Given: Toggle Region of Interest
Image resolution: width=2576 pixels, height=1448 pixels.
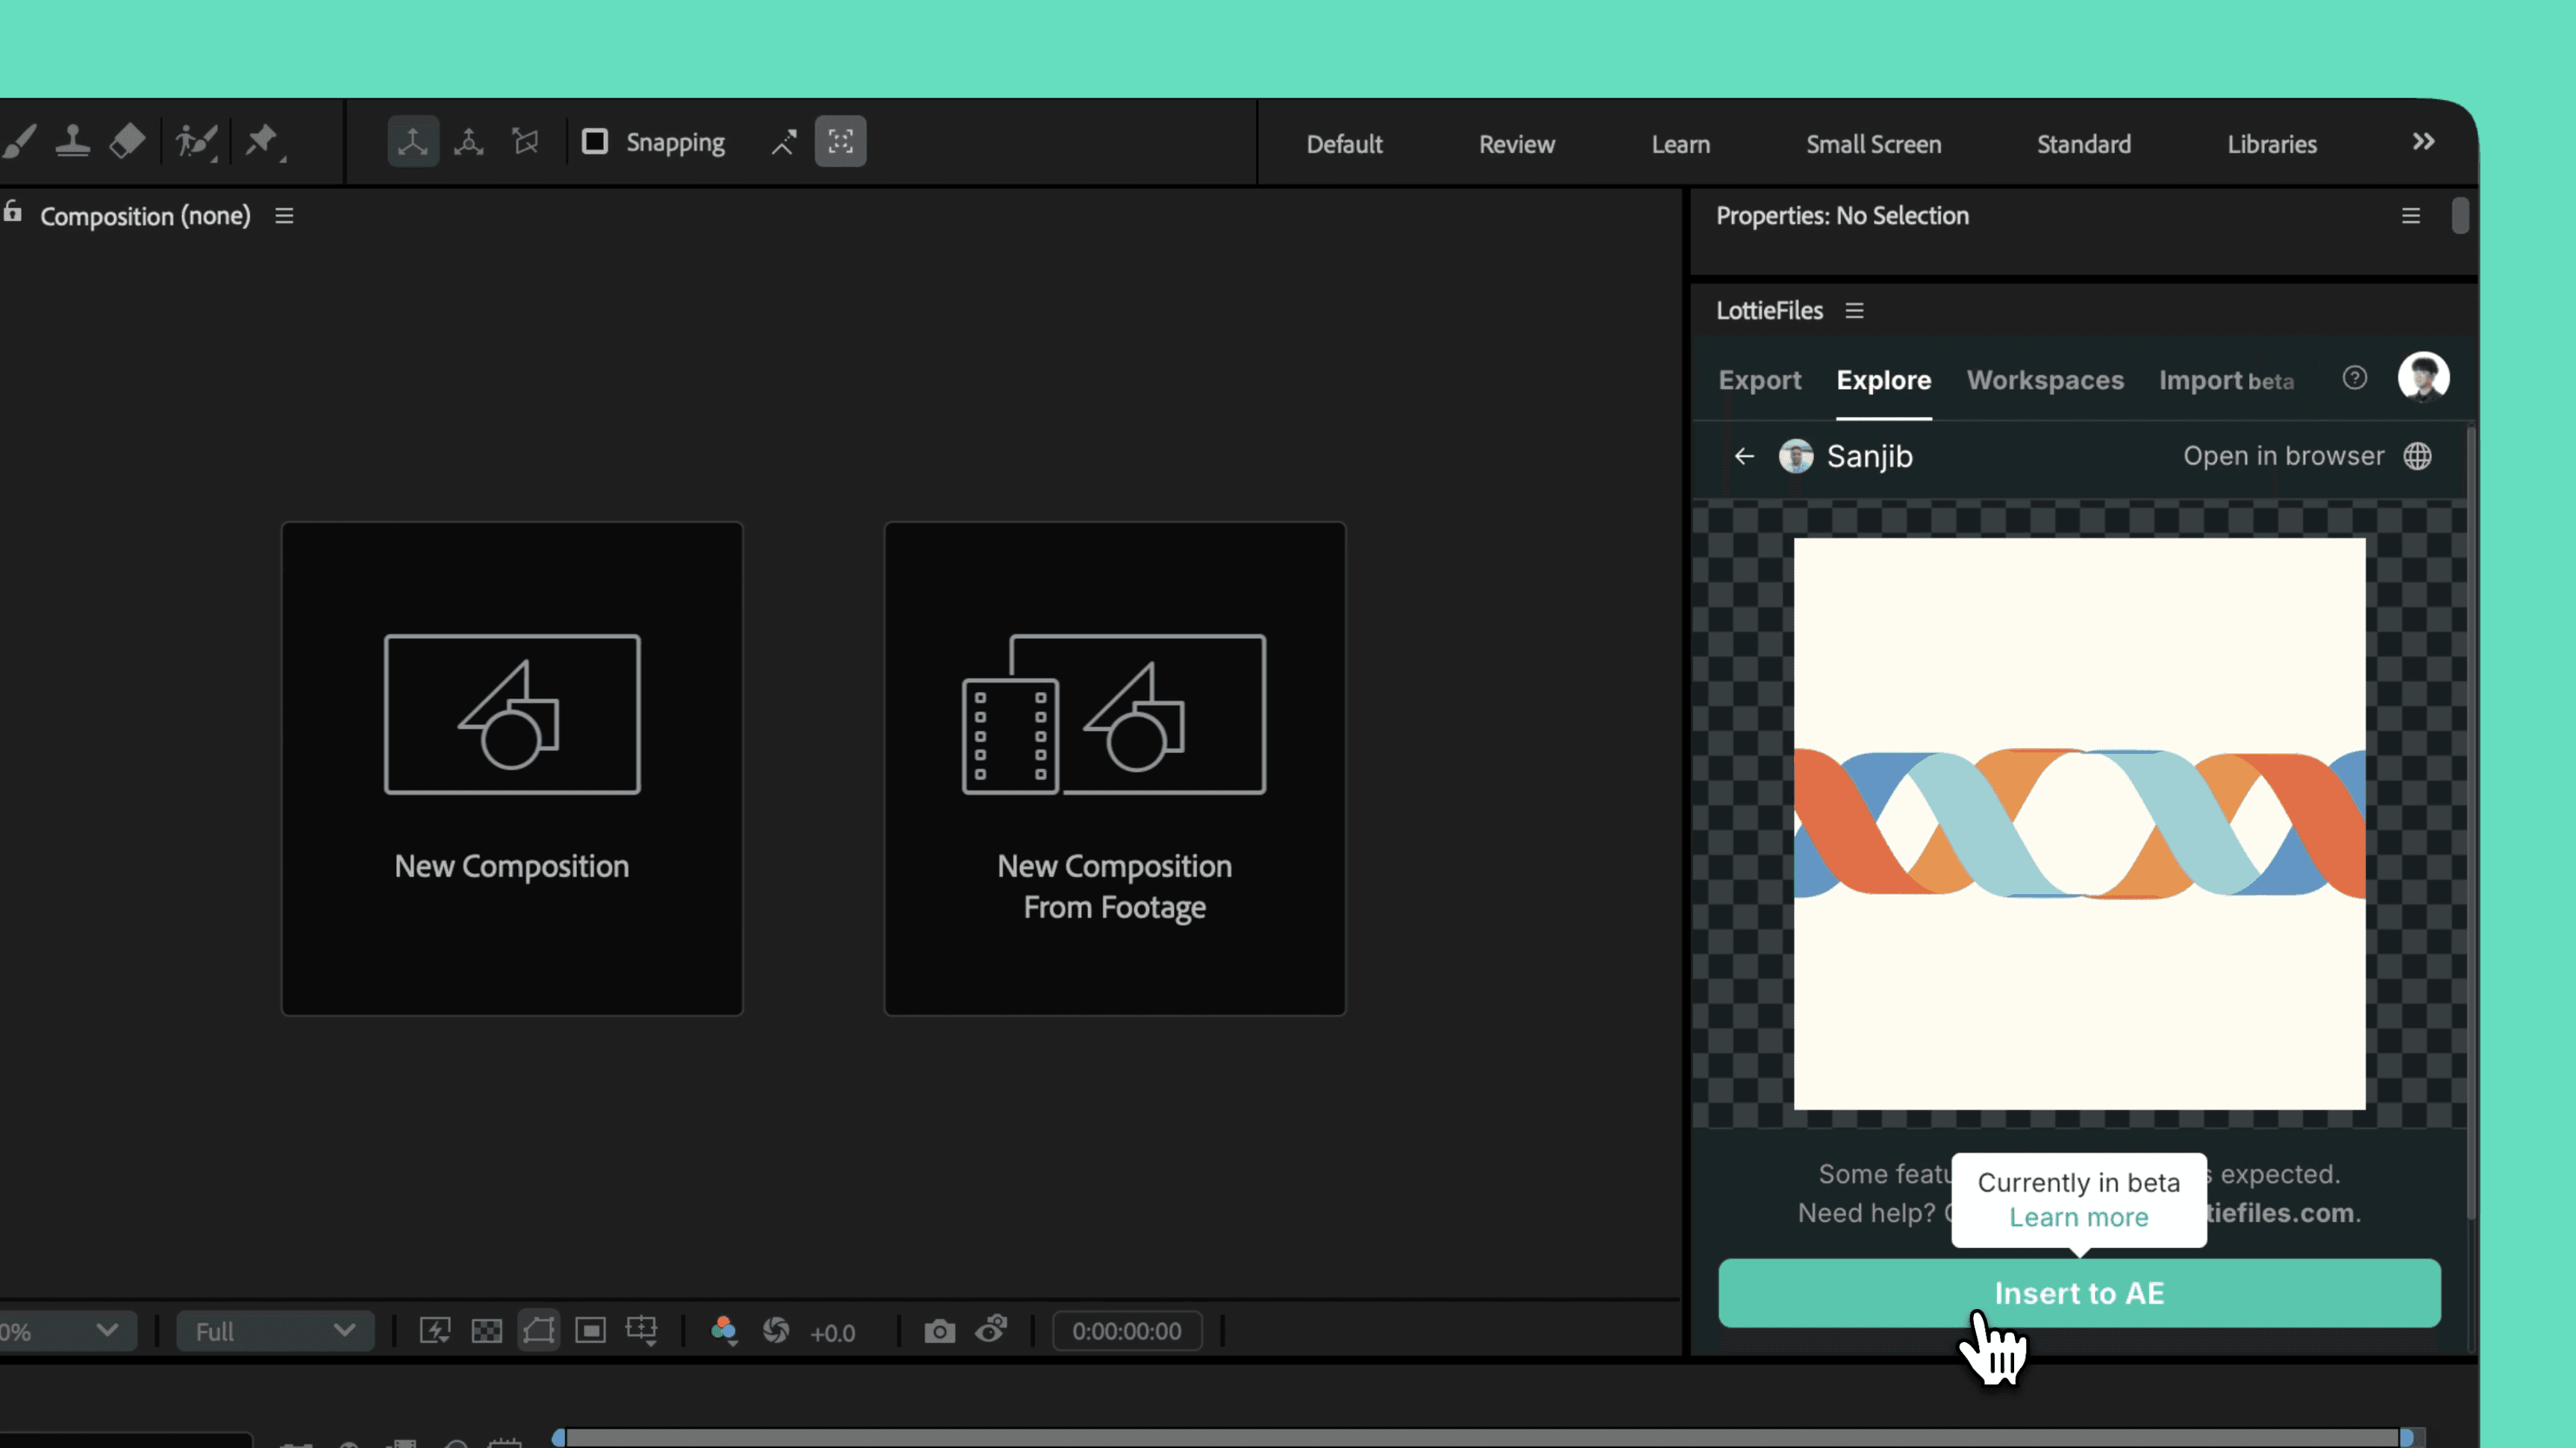Looking at the screenshot, I should coord(591,1331).
